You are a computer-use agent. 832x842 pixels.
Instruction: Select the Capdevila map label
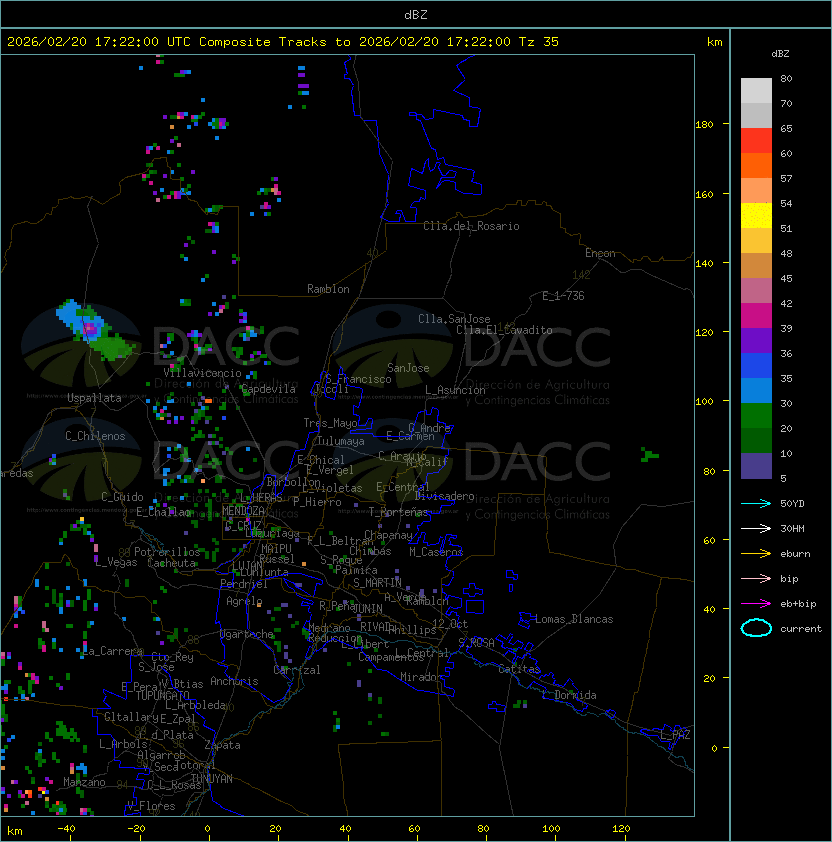tap(268, 389)
